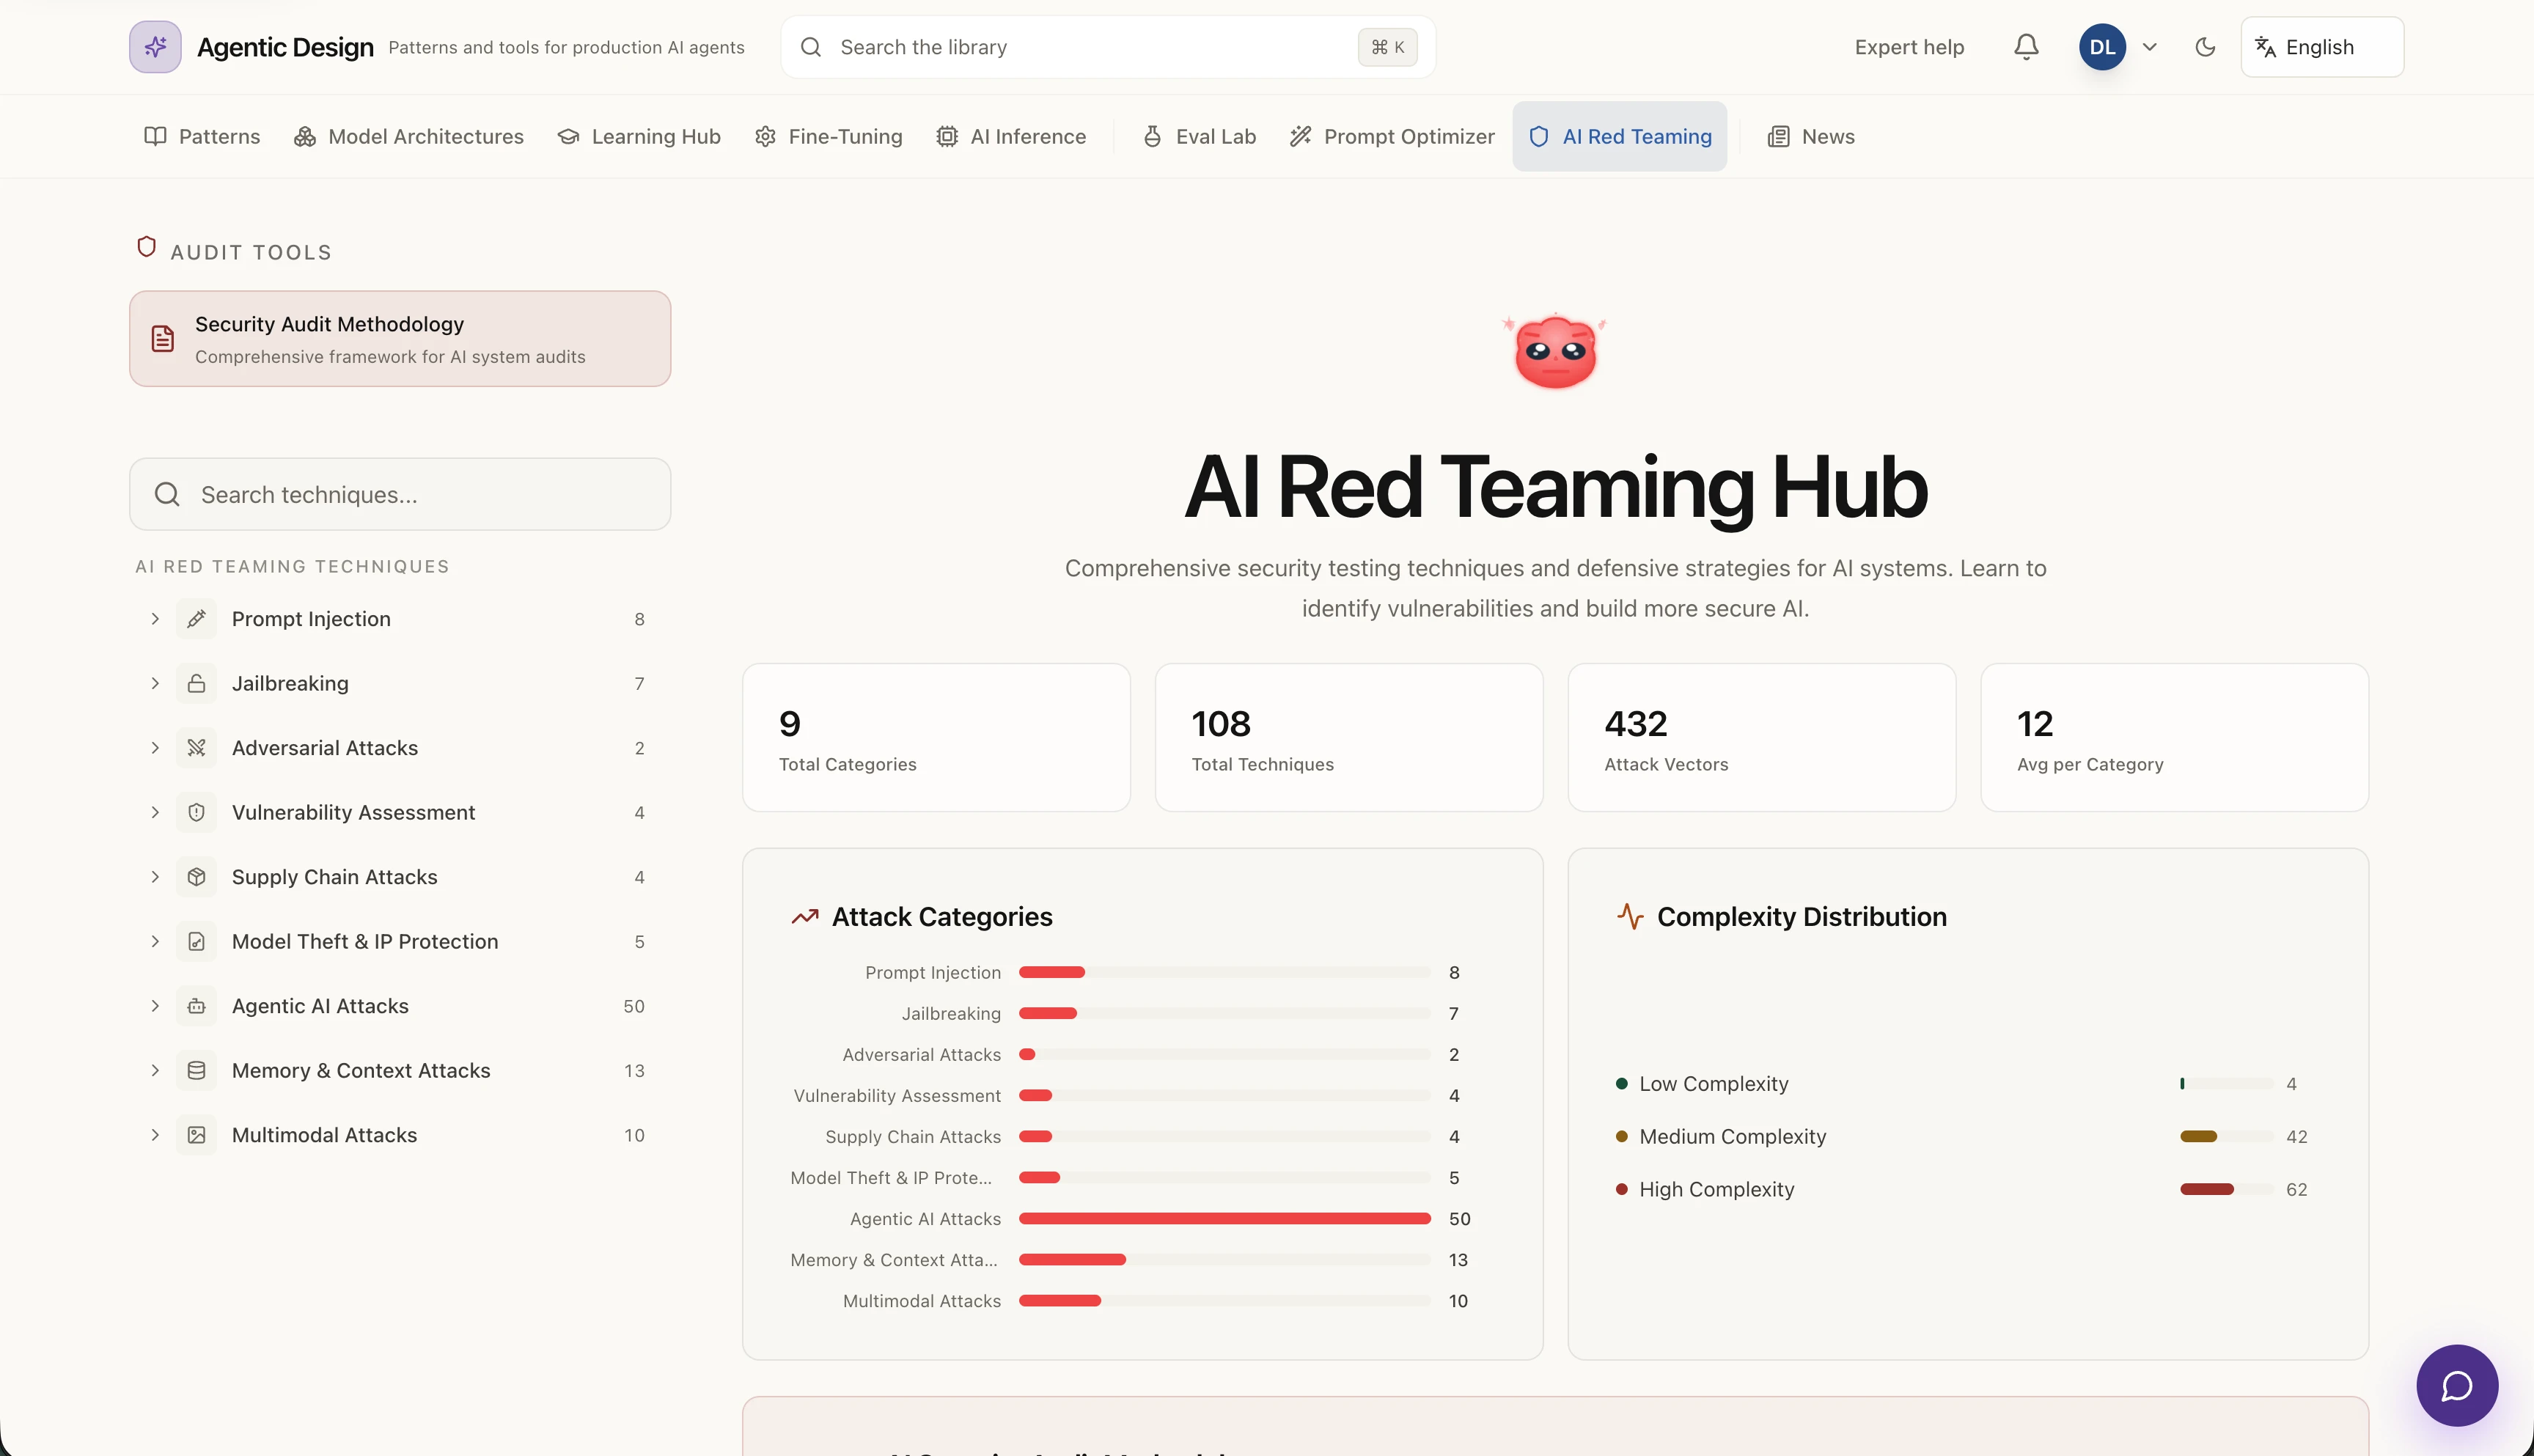This screenshot has height=1456, width=2534.
Task: Open Expert help link
Action: point(1909,47)
